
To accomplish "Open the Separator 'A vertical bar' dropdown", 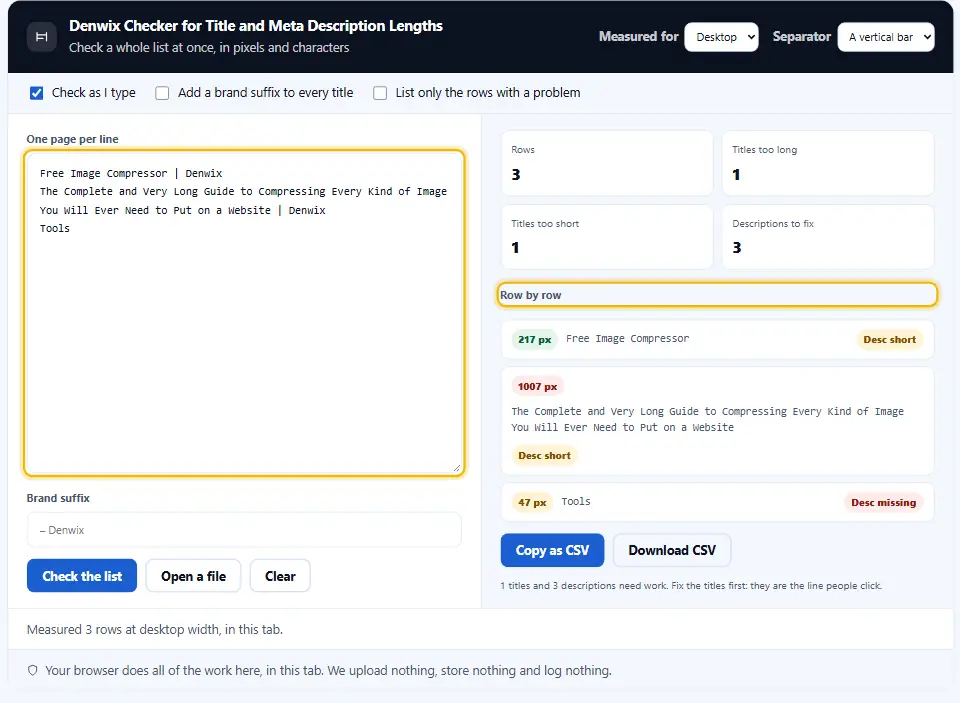I will [886, 37].
